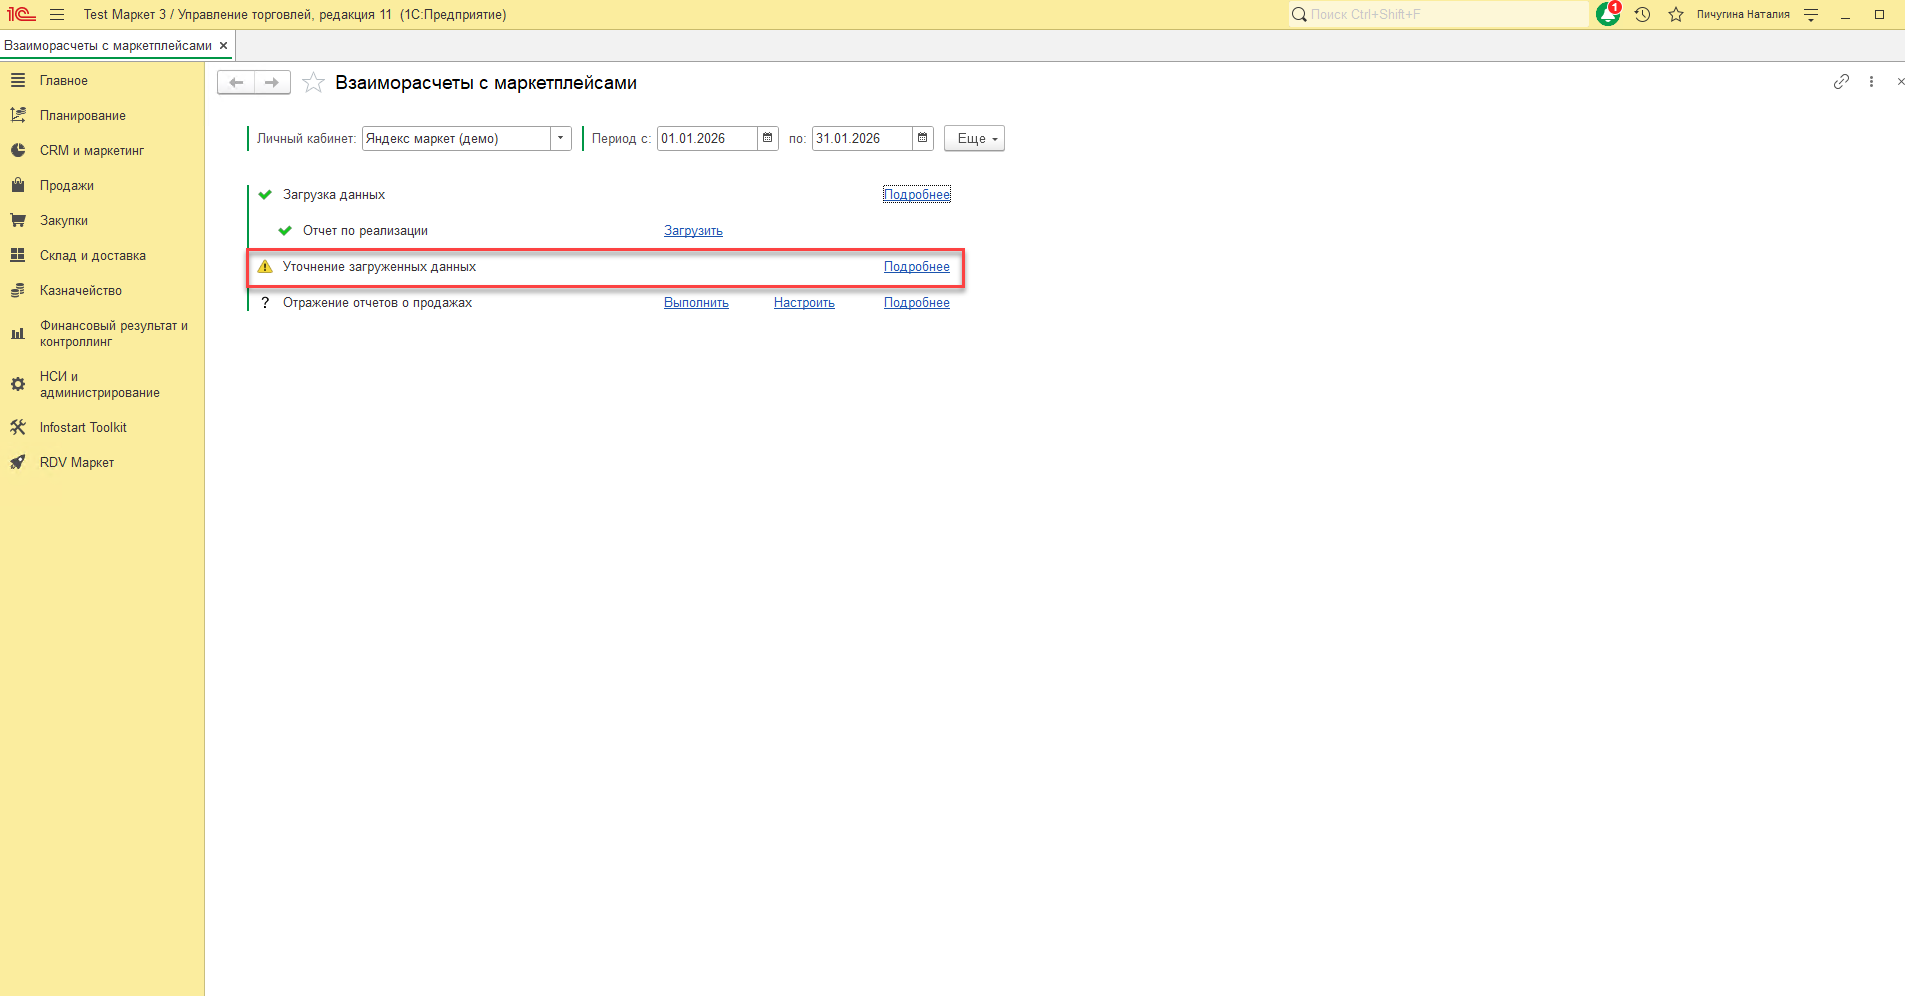Open the Казначейство section
Viewport: 1905px width, 996px height.
[102, 291]
